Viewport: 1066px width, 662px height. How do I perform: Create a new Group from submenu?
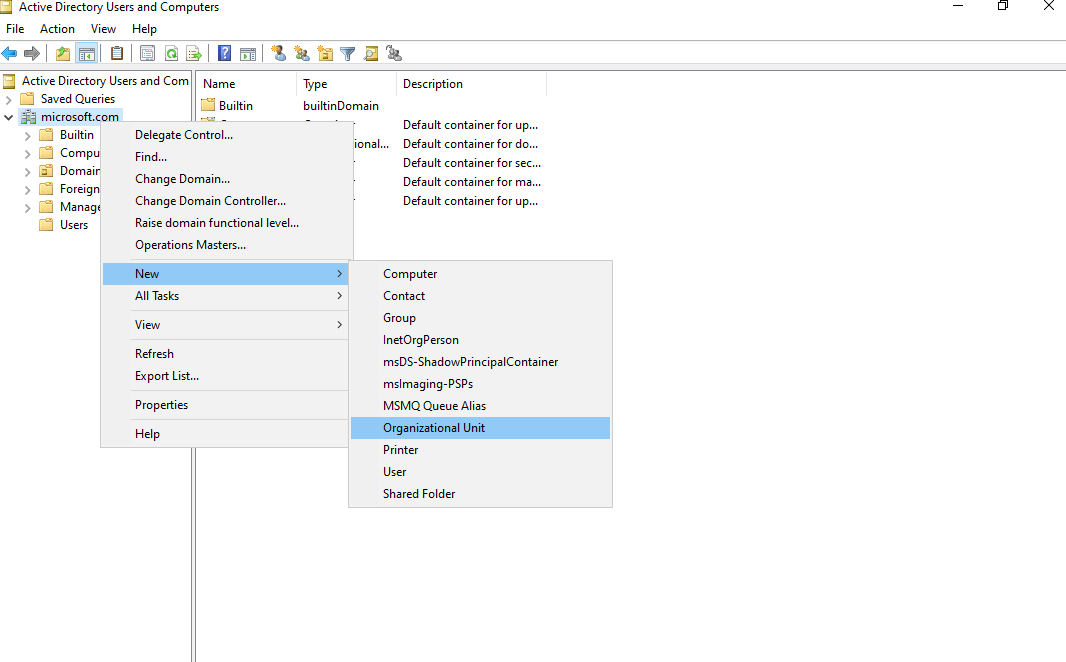481,318
